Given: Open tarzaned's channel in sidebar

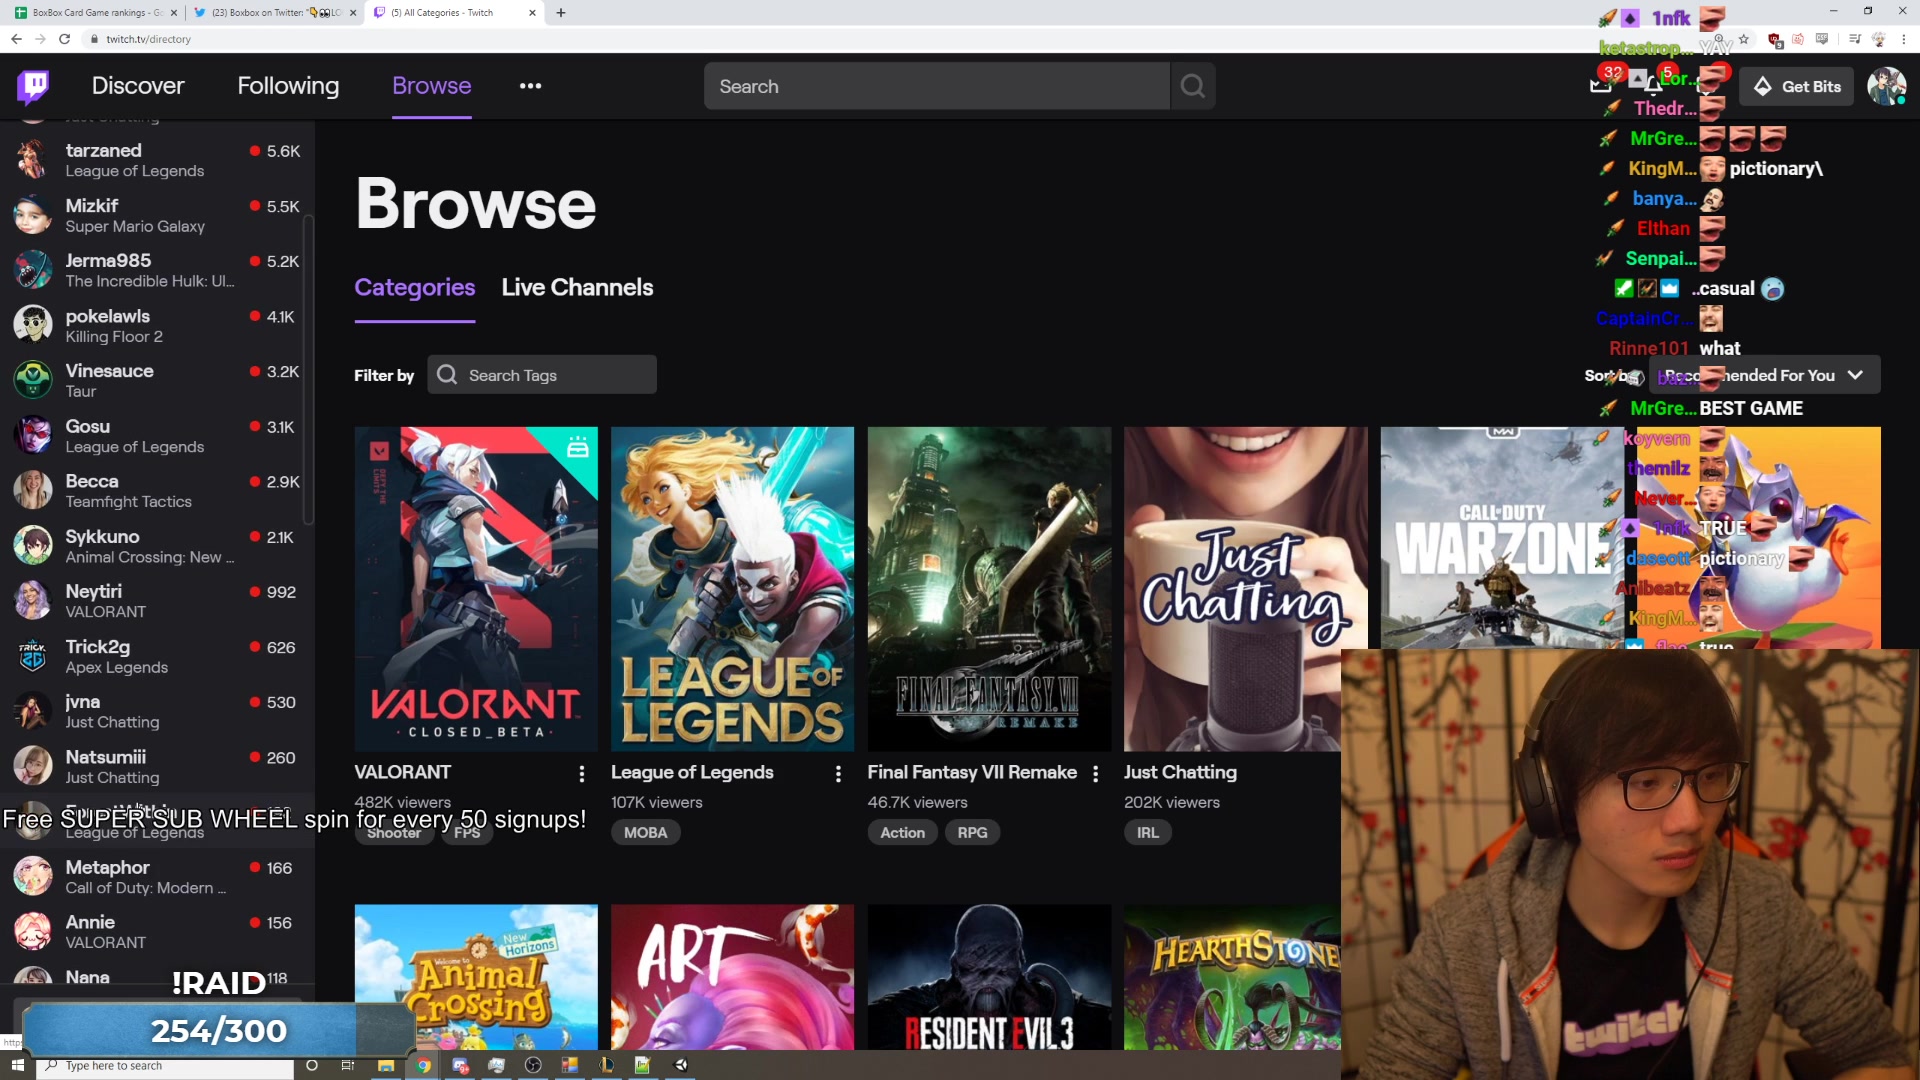Looking at the screenshot, I should pyautogui.click(x=156, y=160).
